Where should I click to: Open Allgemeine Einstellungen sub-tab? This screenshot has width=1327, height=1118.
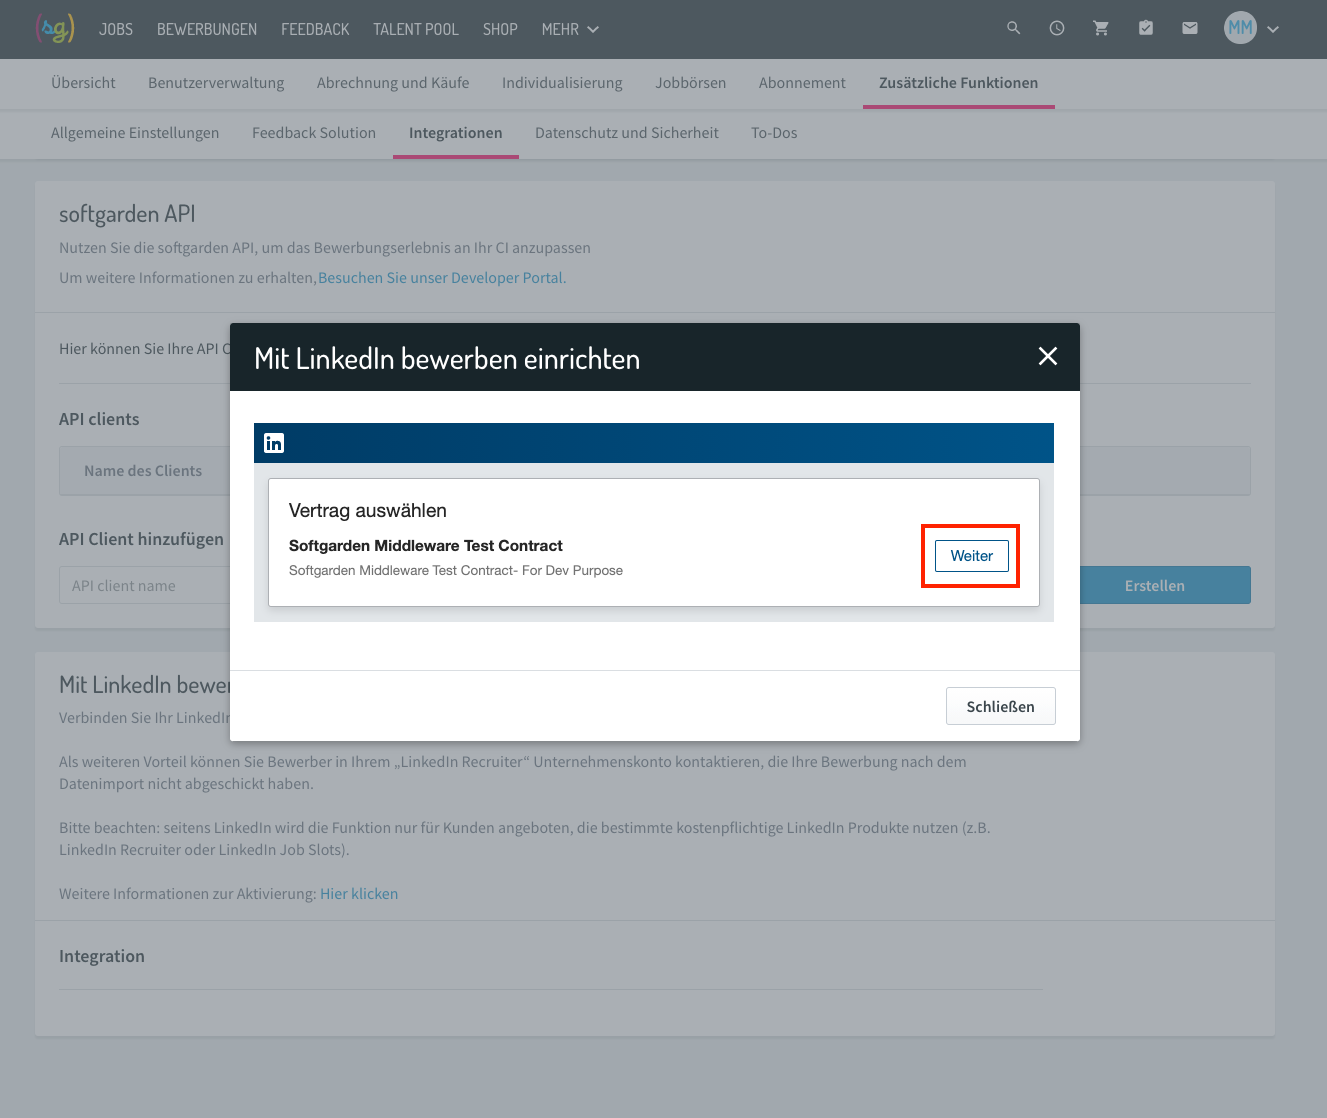click(135, 133)
